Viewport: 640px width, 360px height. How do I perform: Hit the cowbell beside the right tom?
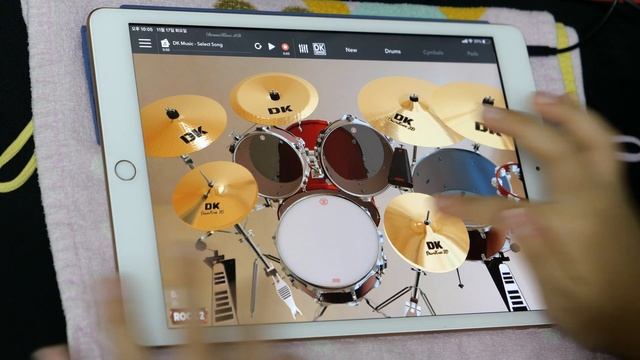coord(400,168)
